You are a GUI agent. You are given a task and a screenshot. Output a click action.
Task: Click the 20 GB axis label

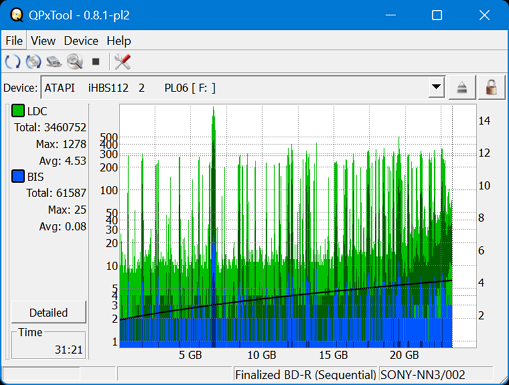pyautogui.click(x=404, y=355)
